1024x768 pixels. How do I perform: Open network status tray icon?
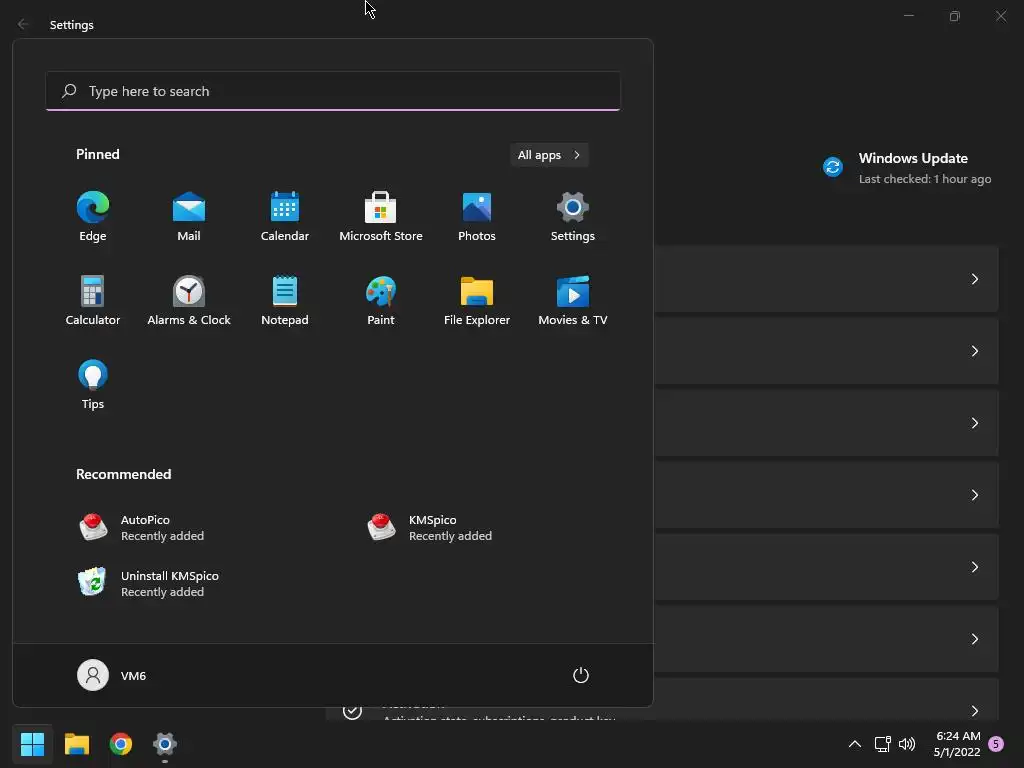(882, 744)
